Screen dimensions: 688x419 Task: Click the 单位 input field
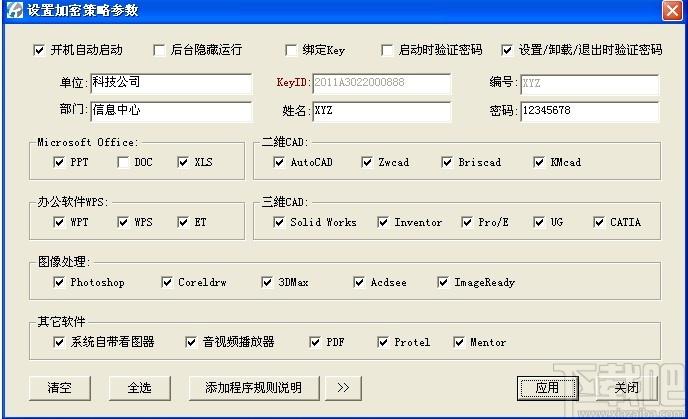[x=171, y=83]
